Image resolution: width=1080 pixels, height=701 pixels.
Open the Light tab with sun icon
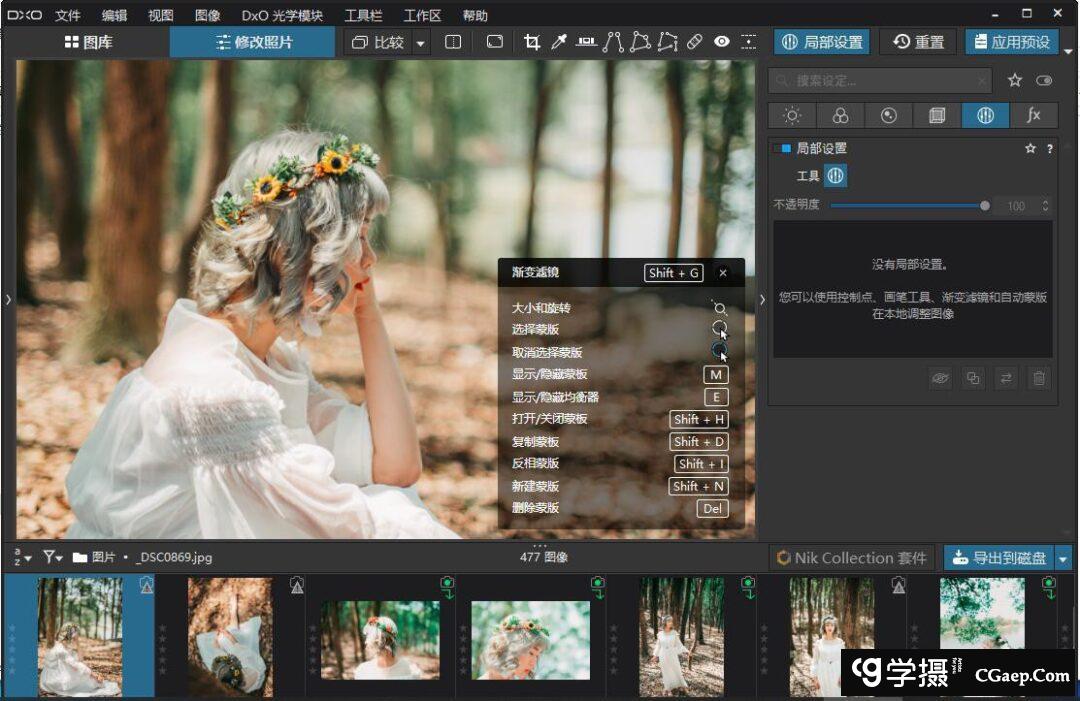(792, 115)
